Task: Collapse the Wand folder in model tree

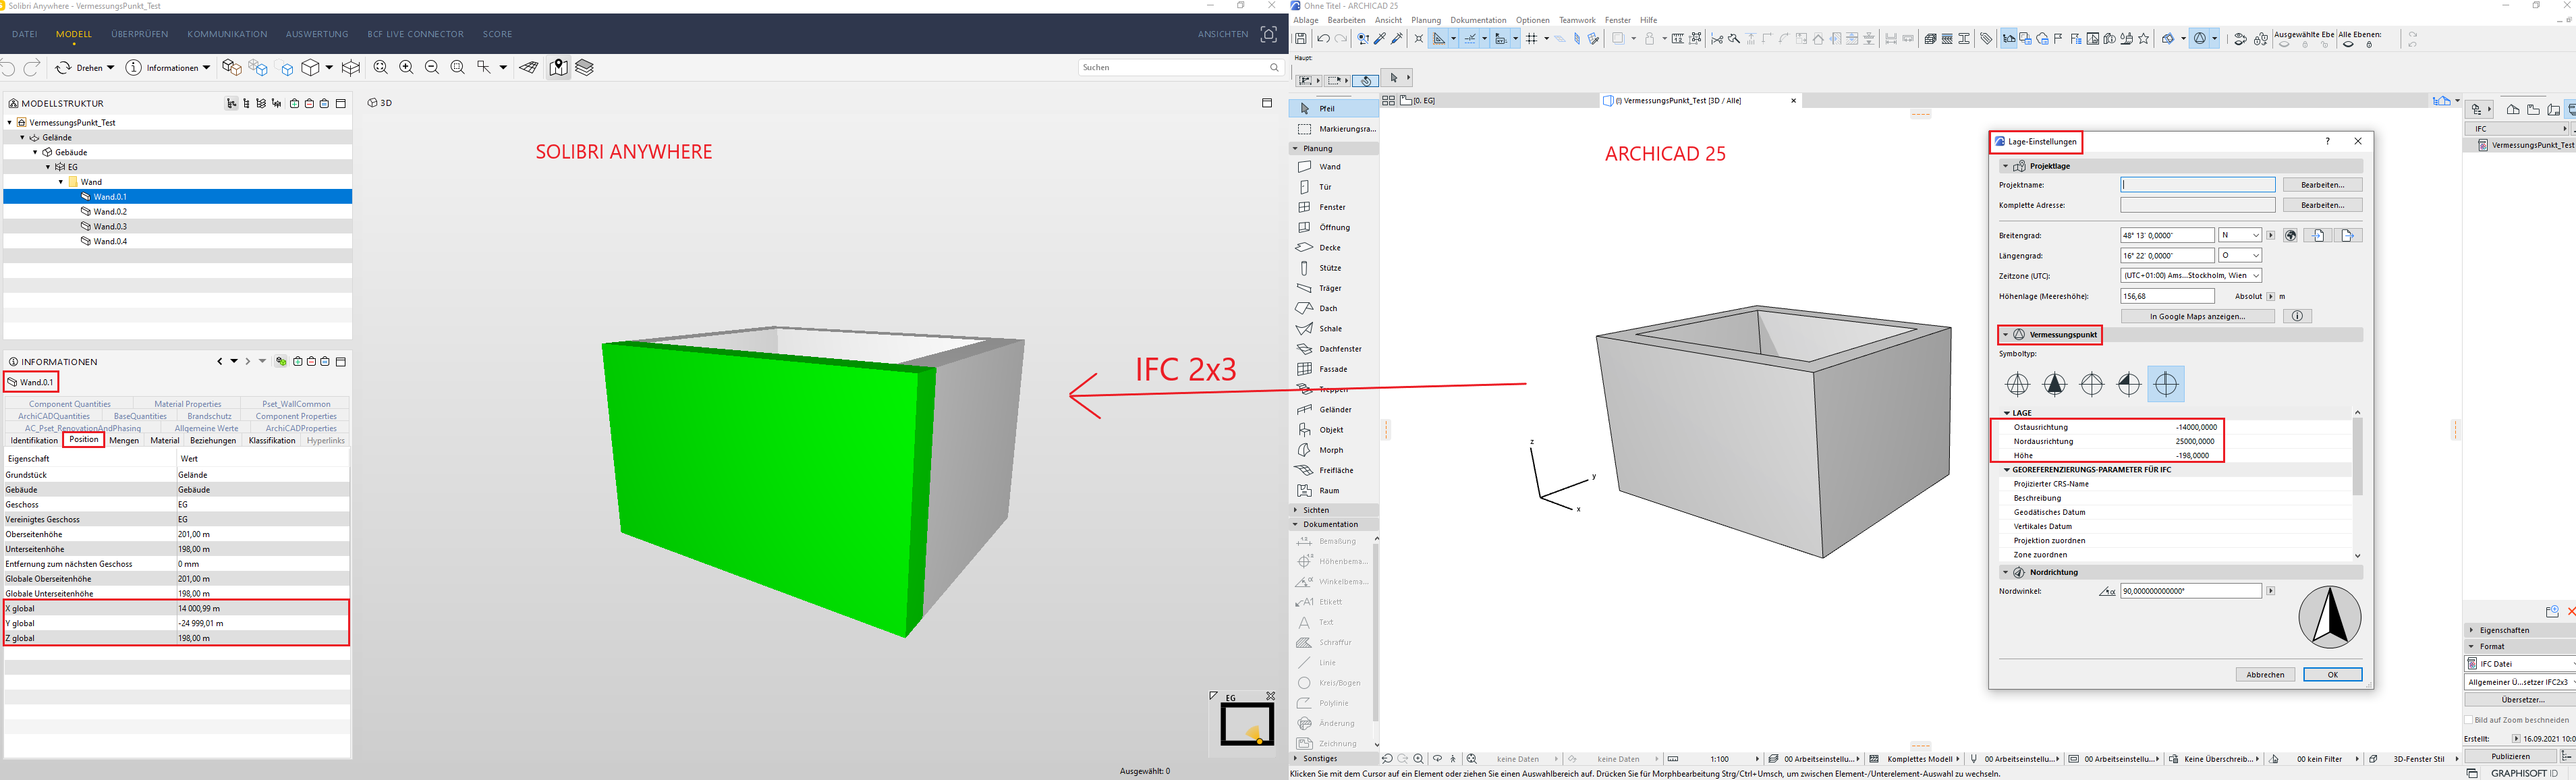Action: click(61, 182)
